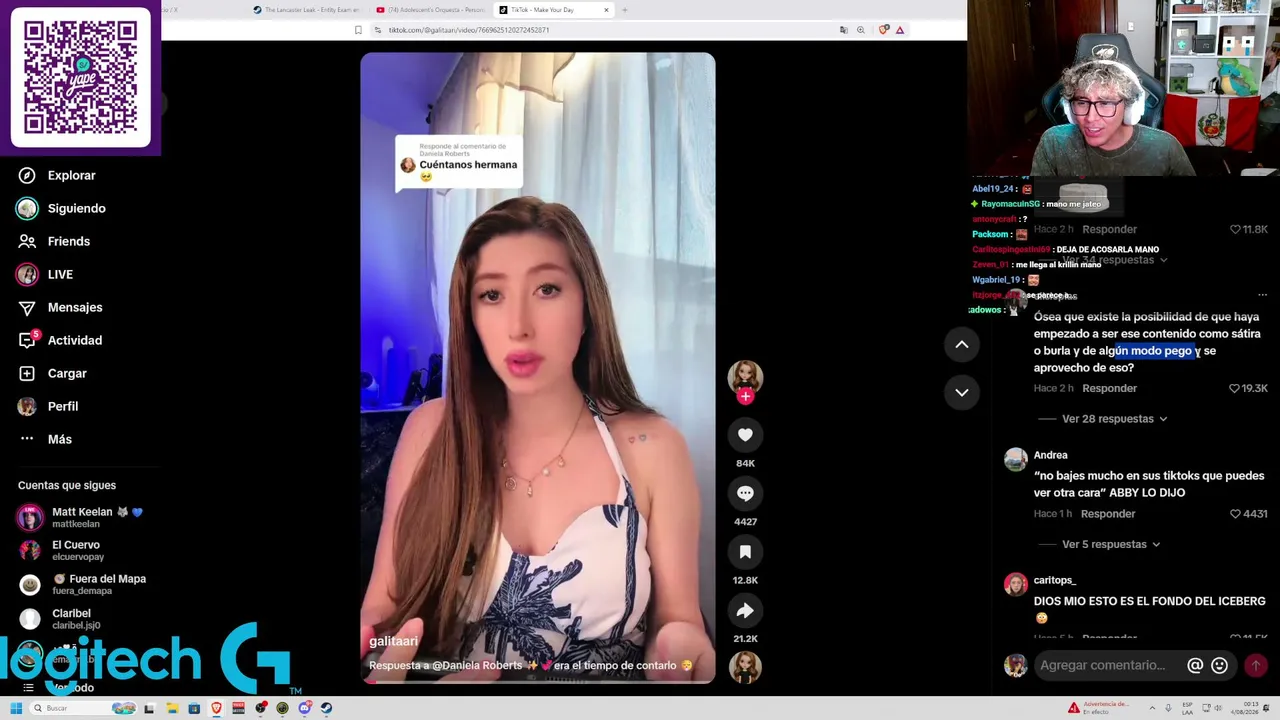Open a new browser tab
1280x720 pixels.
(625, 10)
